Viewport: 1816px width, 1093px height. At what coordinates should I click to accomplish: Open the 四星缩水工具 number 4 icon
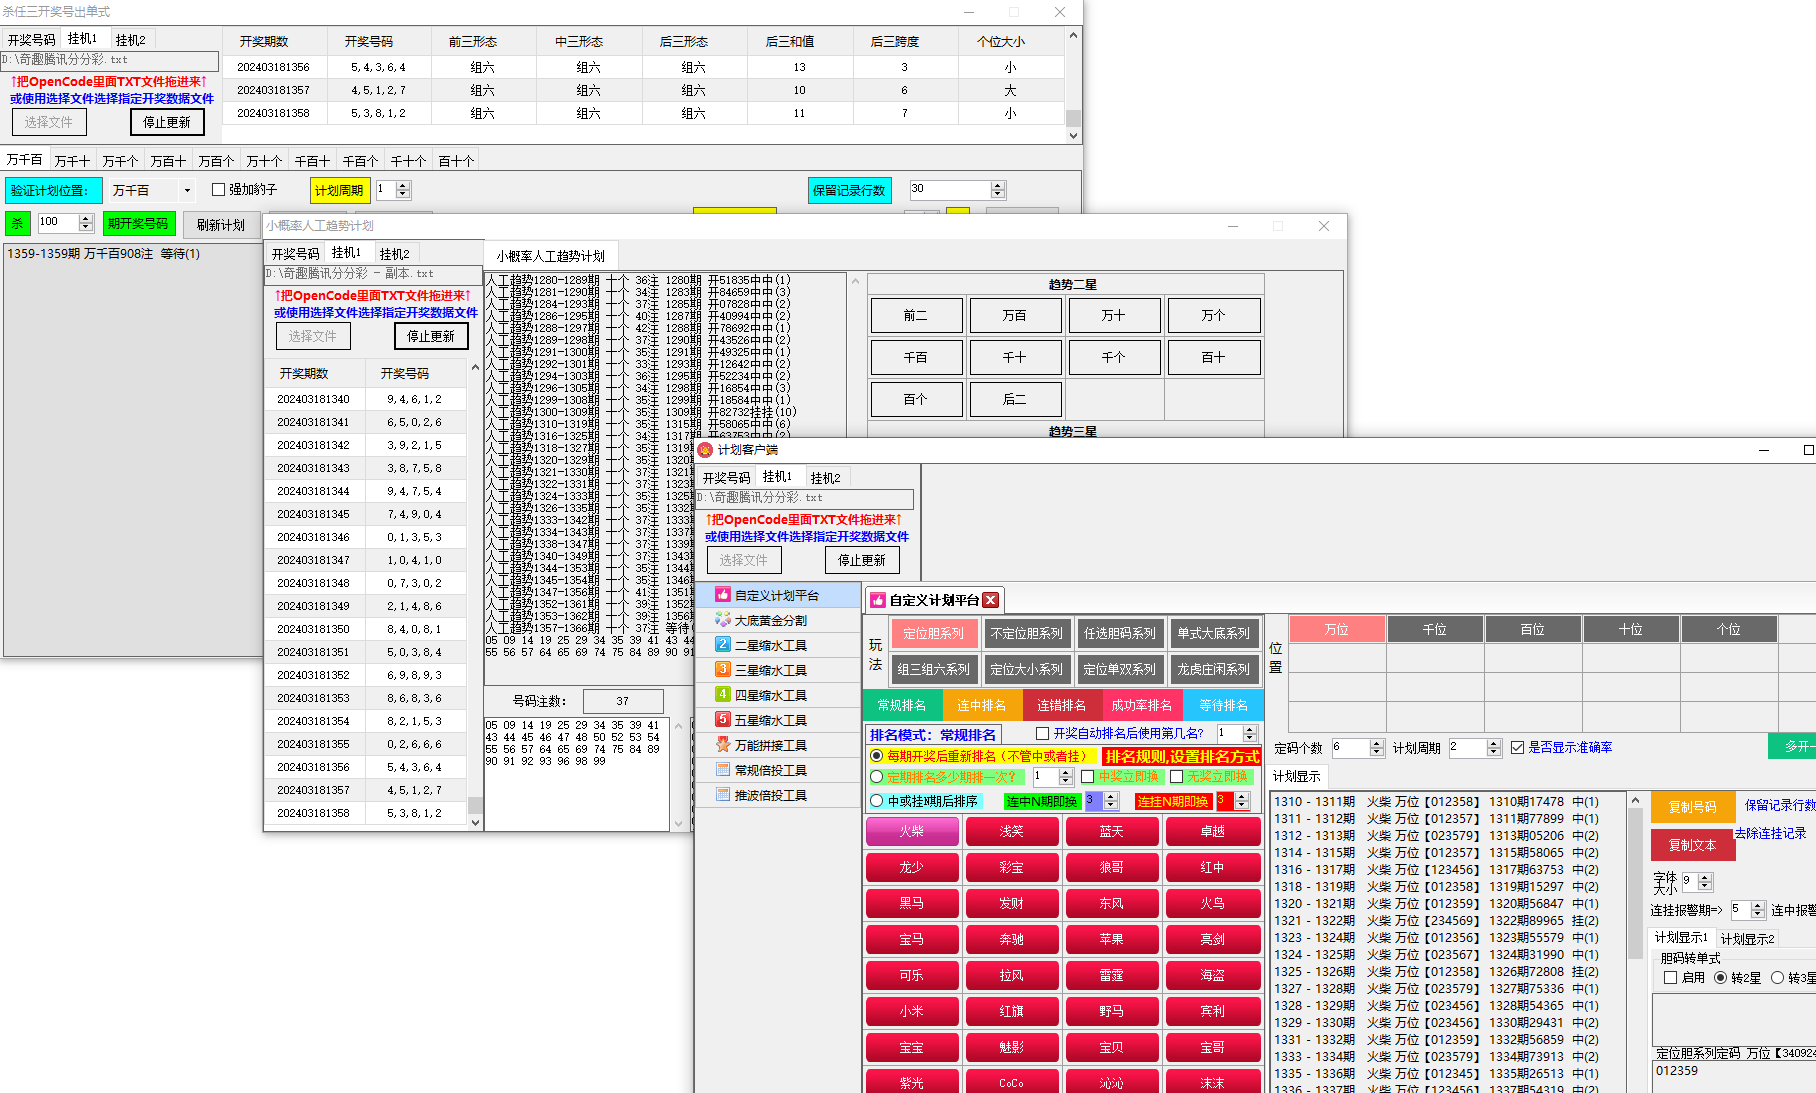click(723, 695)
